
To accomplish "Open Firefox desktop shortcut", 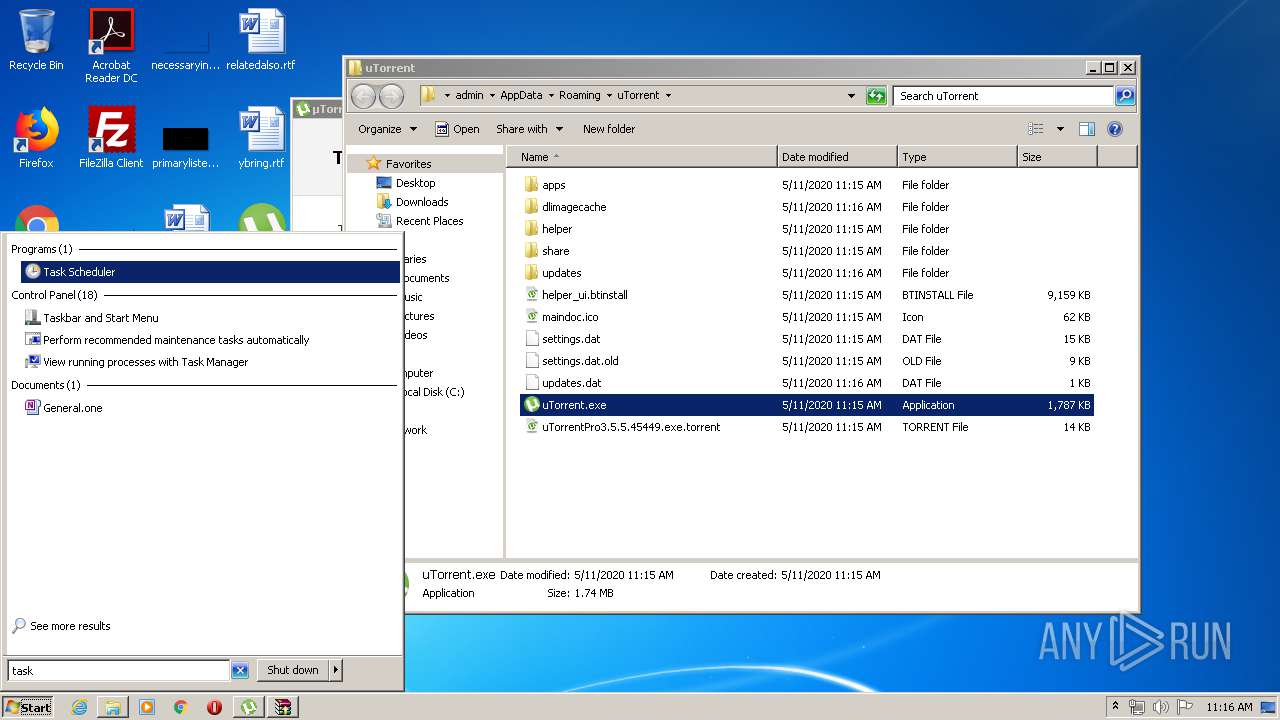I will pyautogui.click(x=36, y=138).
